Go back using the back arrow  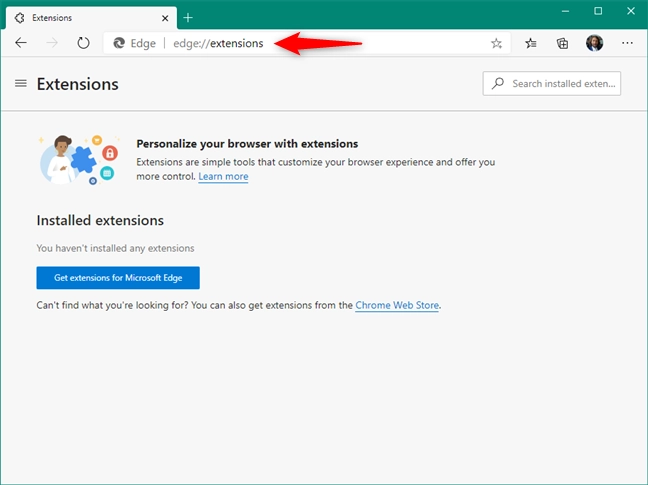click(x=21, y=43)
